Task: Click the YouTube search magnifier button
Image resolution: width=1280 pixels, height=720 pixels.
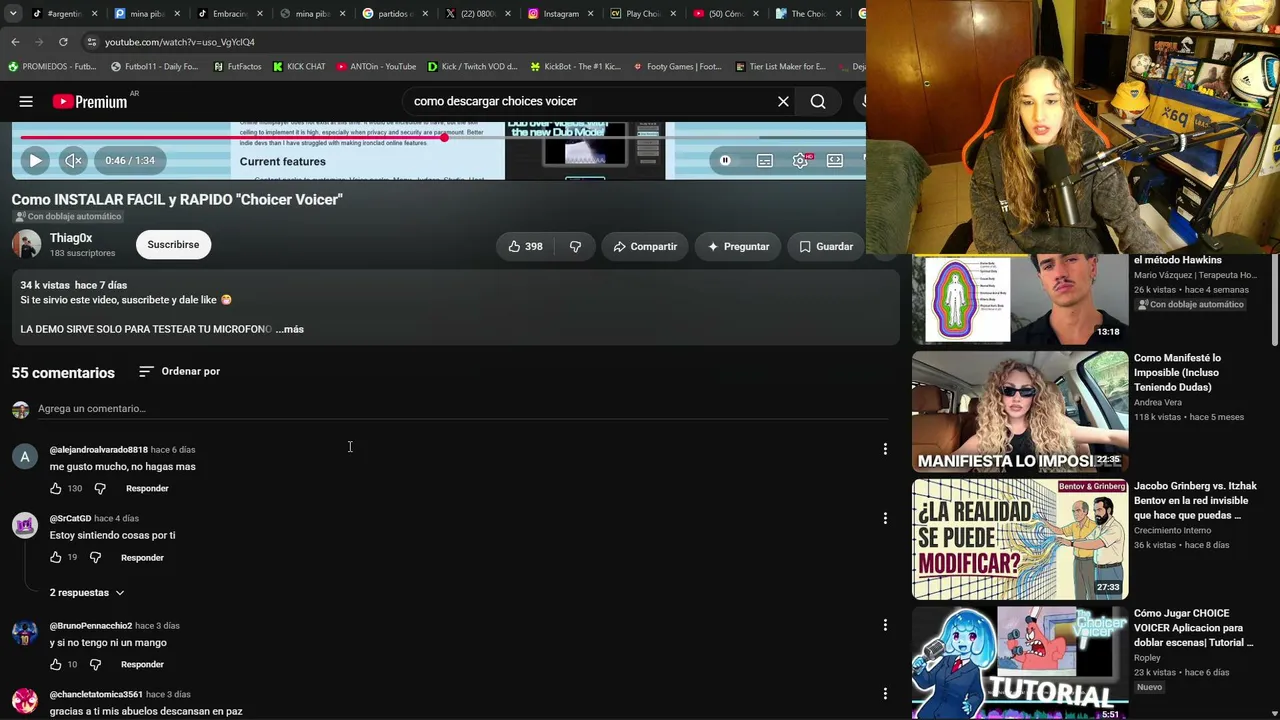Action: (818, 101)
